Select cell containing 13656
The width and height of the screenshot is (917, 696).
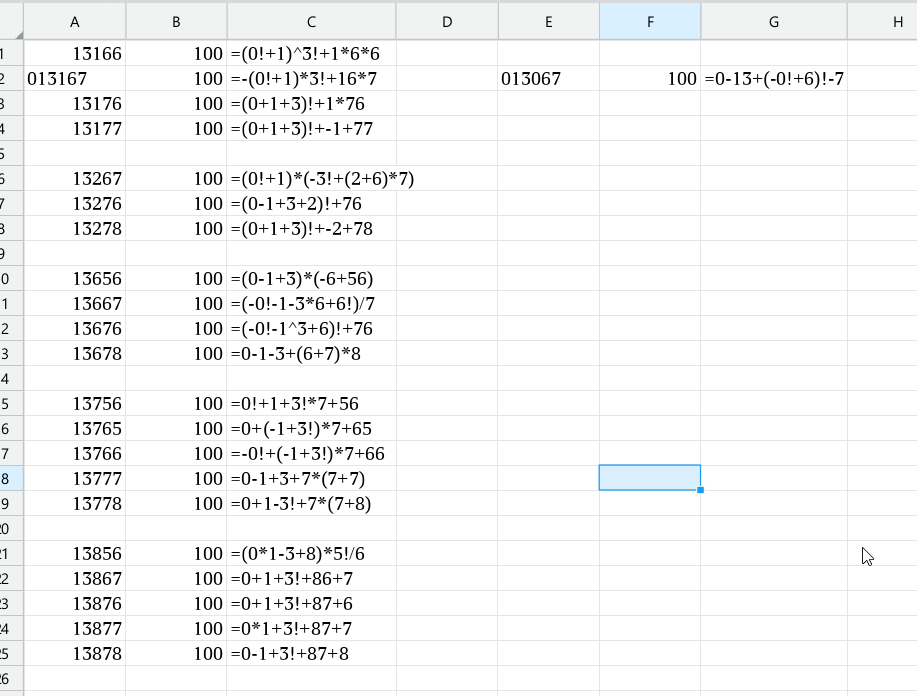(75, 278)
